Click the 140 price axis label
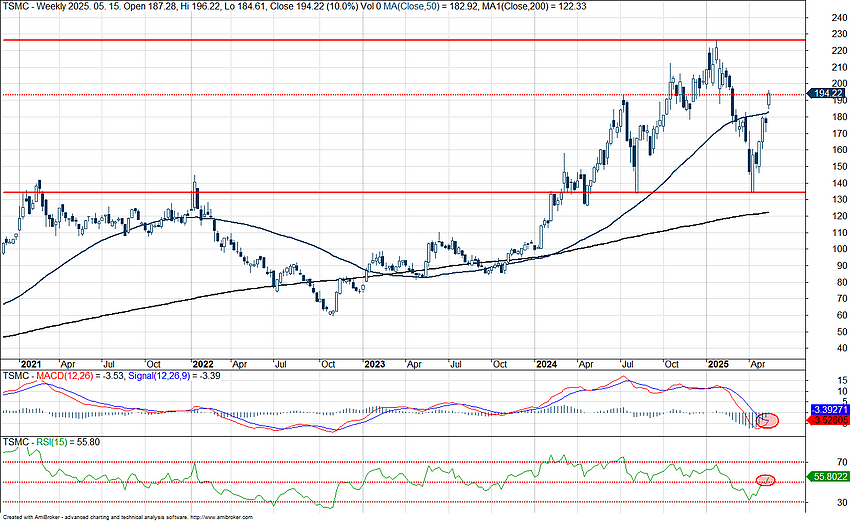Screen dimensions: 850x521 [840, 183]
